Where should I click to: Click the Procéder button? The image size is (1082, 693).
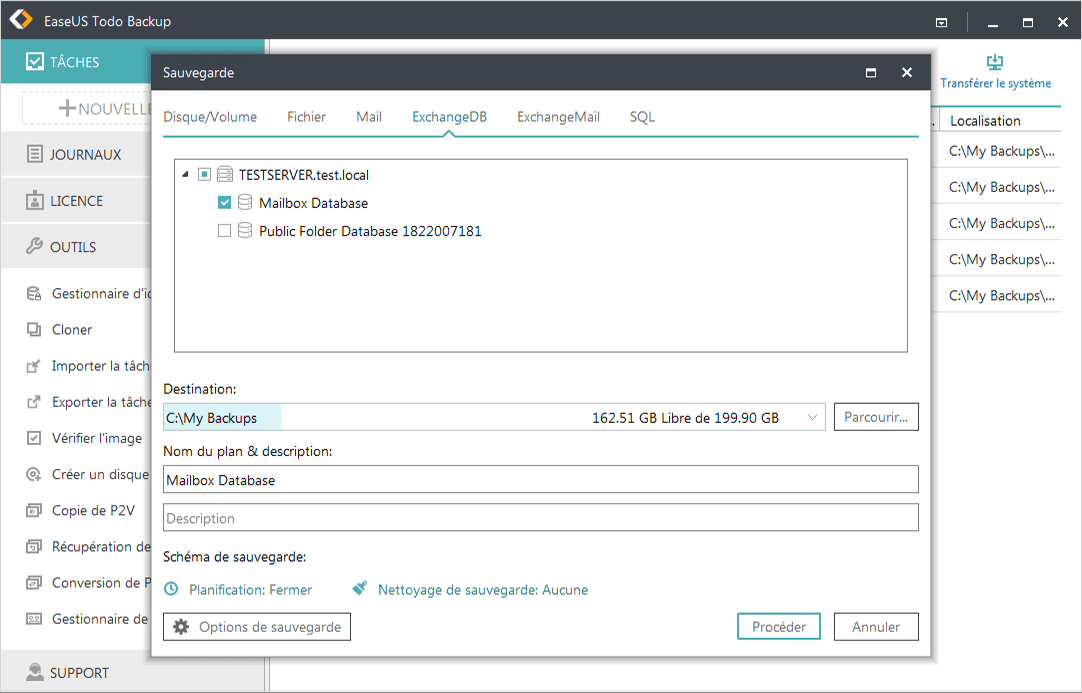tap(778, 626)
